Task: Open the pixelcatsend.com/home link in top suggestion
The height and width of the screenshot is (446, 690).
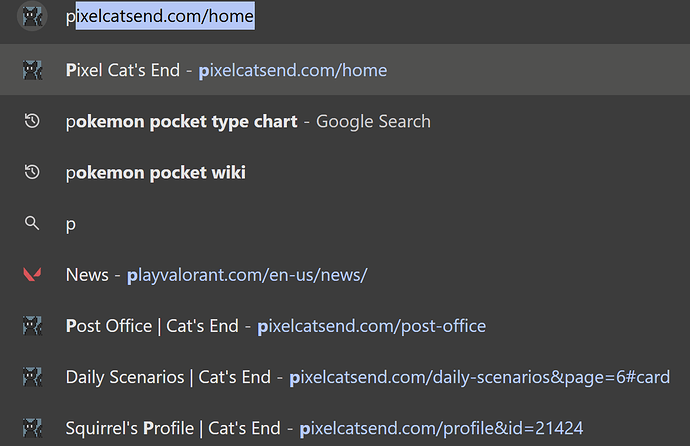Action: [293, 70]
